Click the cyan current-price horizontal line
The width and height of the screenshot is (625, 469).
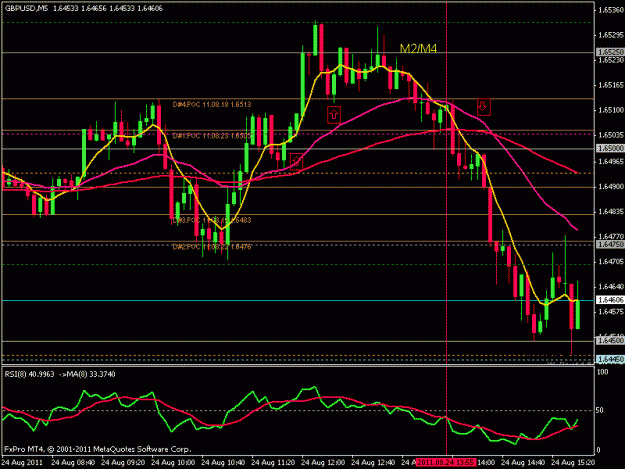point(298,300)
